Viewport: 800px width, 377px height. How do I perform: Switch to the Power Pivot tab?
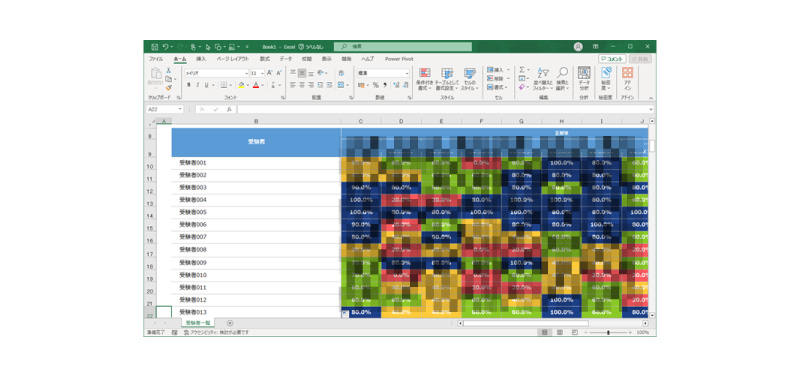tap(399, 59)
